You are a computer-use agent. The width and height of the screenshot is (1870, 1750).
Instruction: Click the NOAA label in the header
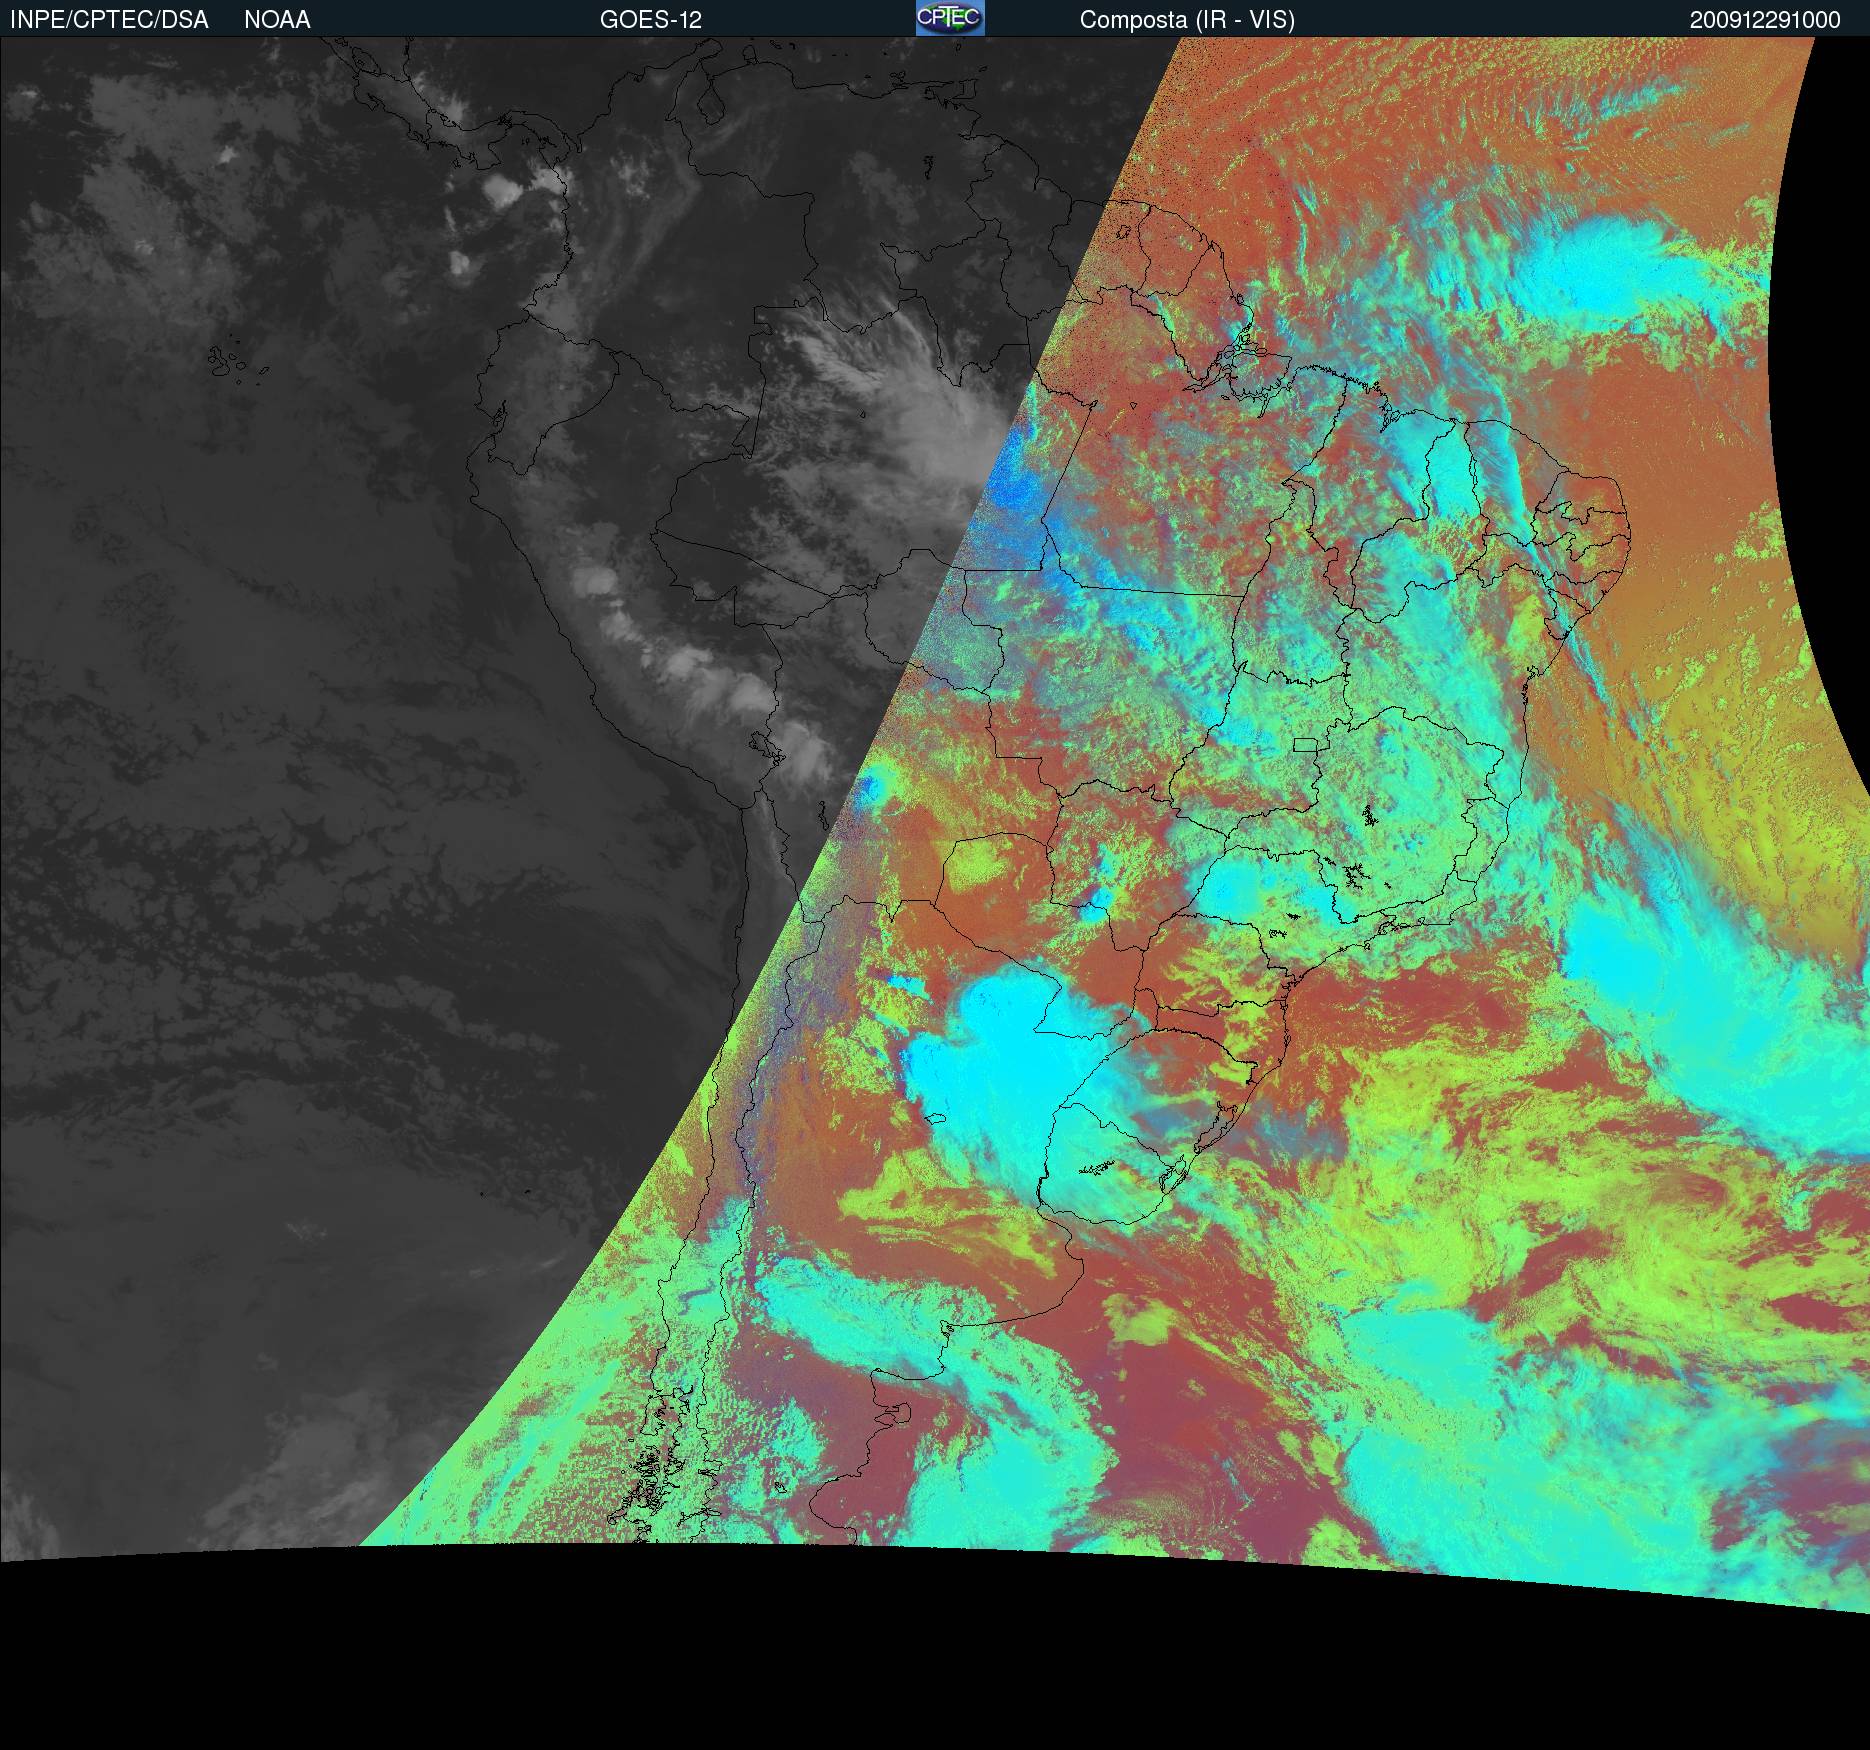tap(277, 20)
